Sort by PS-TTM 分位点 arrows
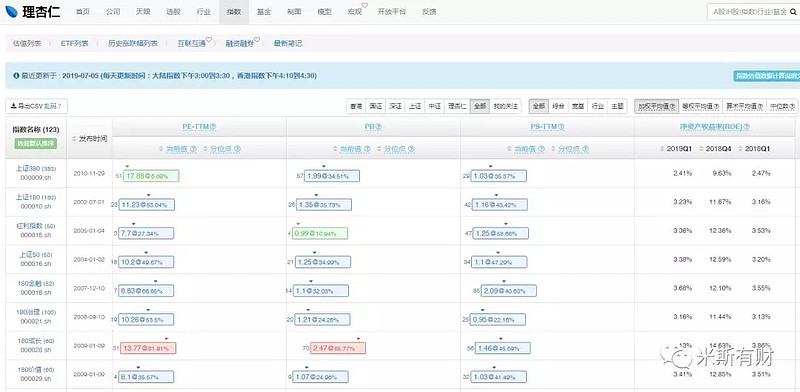This screenshot has width=800, height=392. [x=554, y=149]
